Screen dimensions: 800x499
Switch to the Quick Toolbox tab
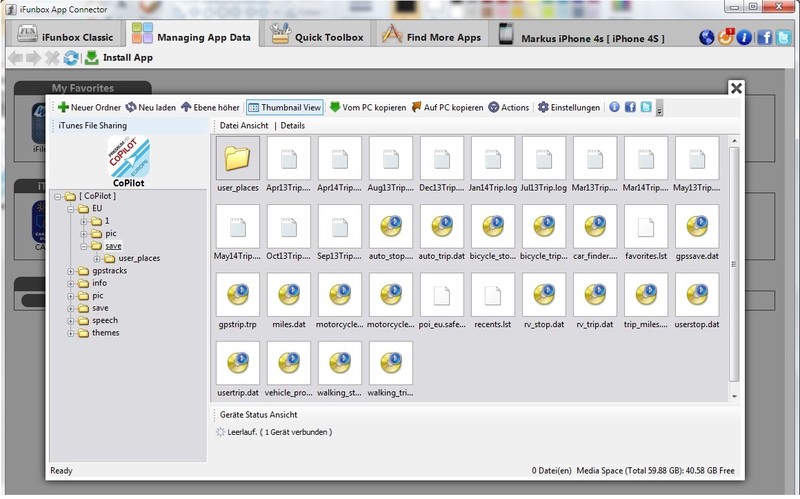click(318, 37)
